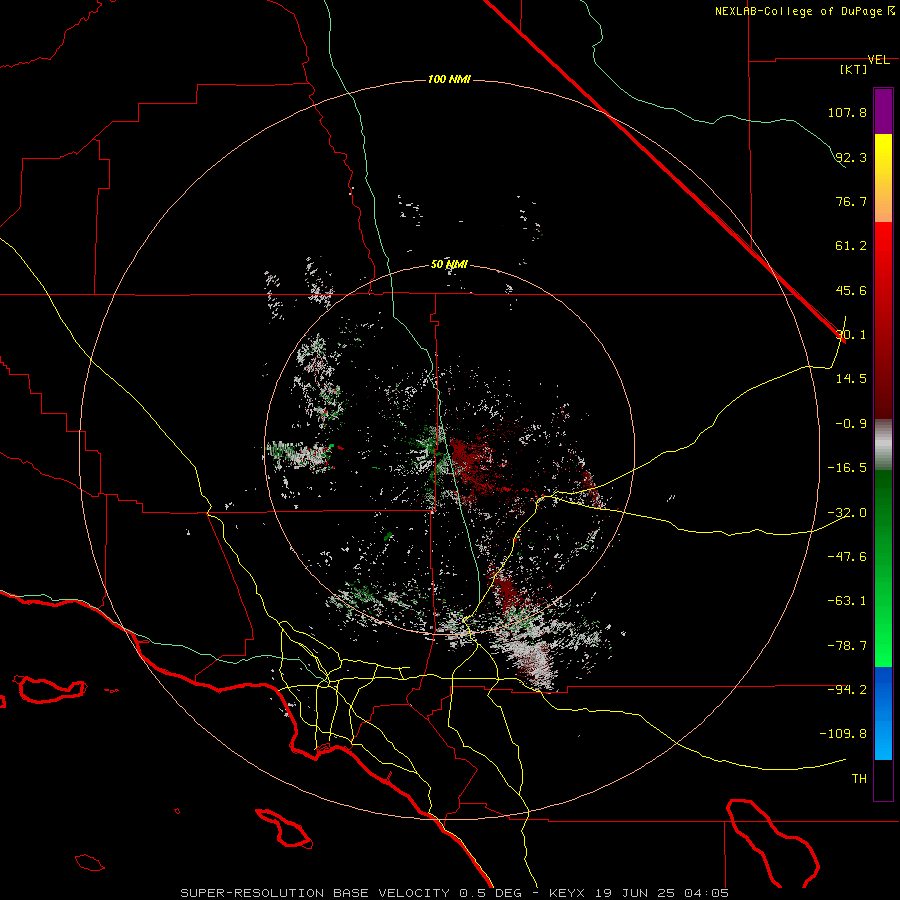This screenshot has width=900, height=900.
Task: Click the 50 NMI range ring label
Action: tap(449, 265)
